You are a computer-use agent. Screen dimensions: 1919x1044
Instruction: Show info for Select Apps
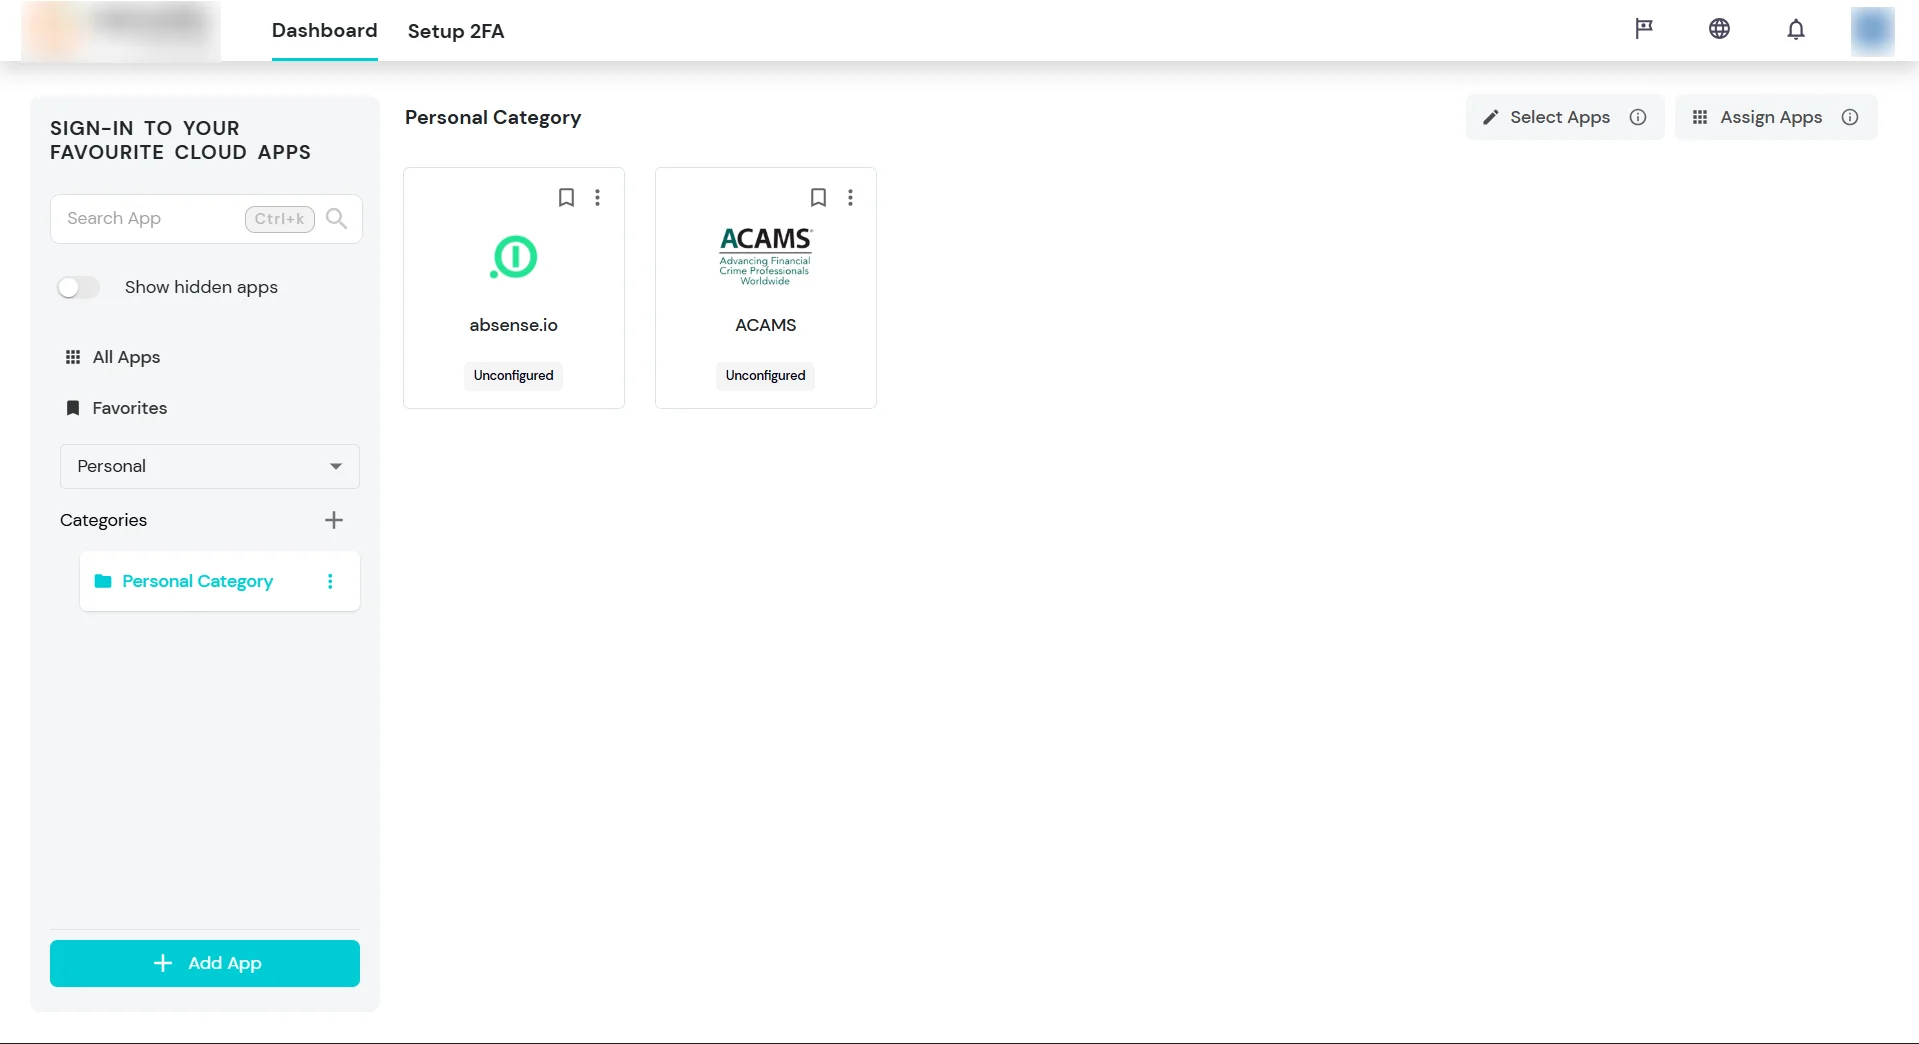(1638, 117)
